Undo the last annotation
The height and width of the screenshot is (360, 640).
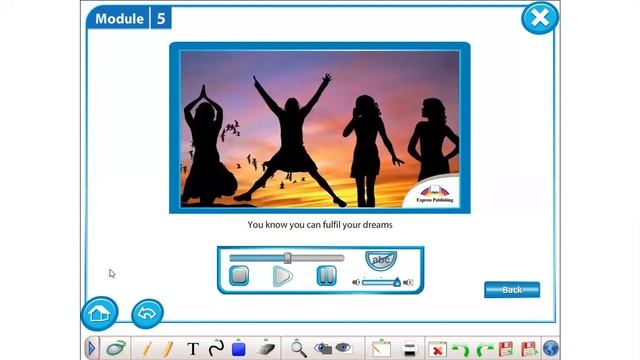tap(461, 349)
